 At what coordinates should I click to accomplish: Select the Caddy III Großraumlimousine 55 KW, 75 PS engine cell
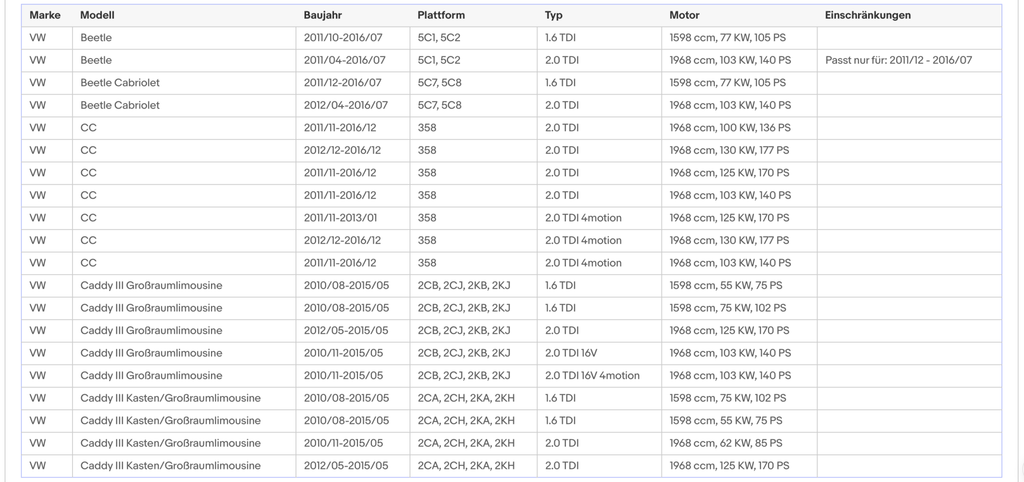[x=739, y=285]
